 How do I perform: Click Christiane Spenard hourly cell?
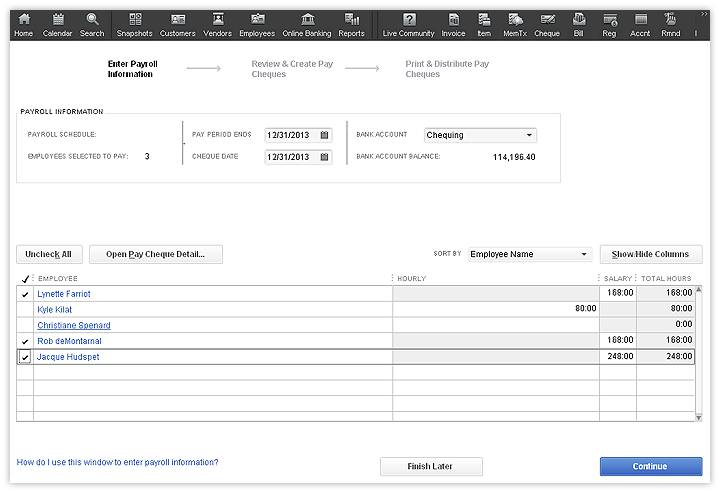[x=496, y=325]
